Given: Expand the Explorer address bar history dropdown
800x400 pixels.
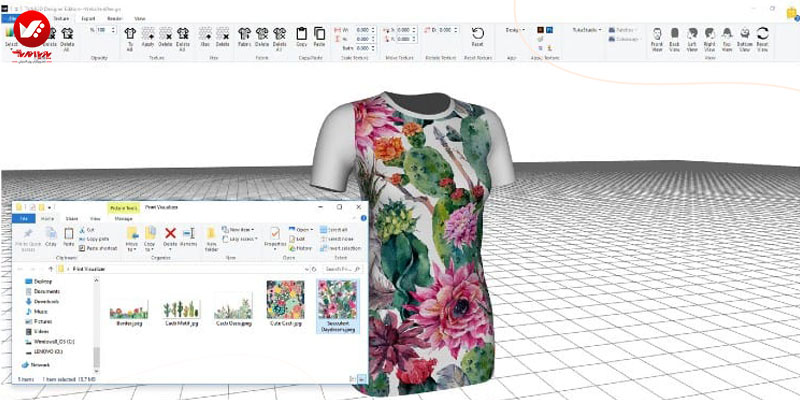Looking at the screenshot, I should tap(307, 269).
